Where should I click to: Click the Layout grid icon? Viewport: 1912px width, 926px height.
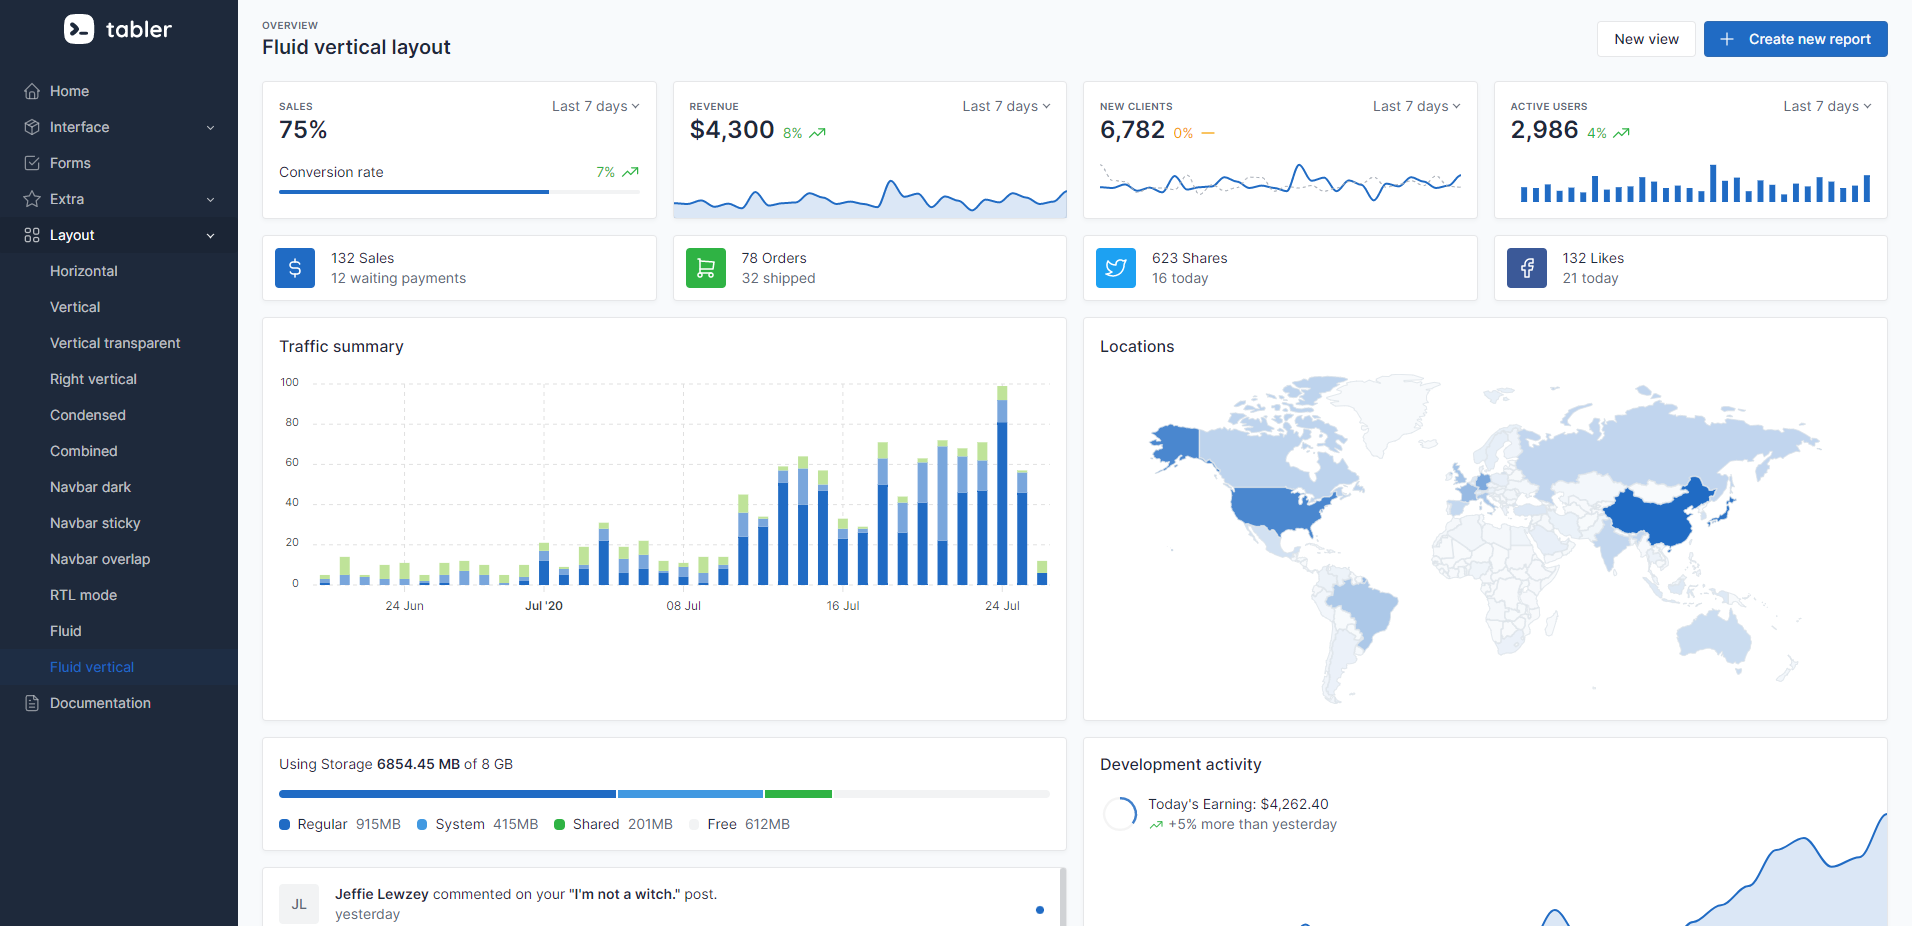click(x=32, y=235)
